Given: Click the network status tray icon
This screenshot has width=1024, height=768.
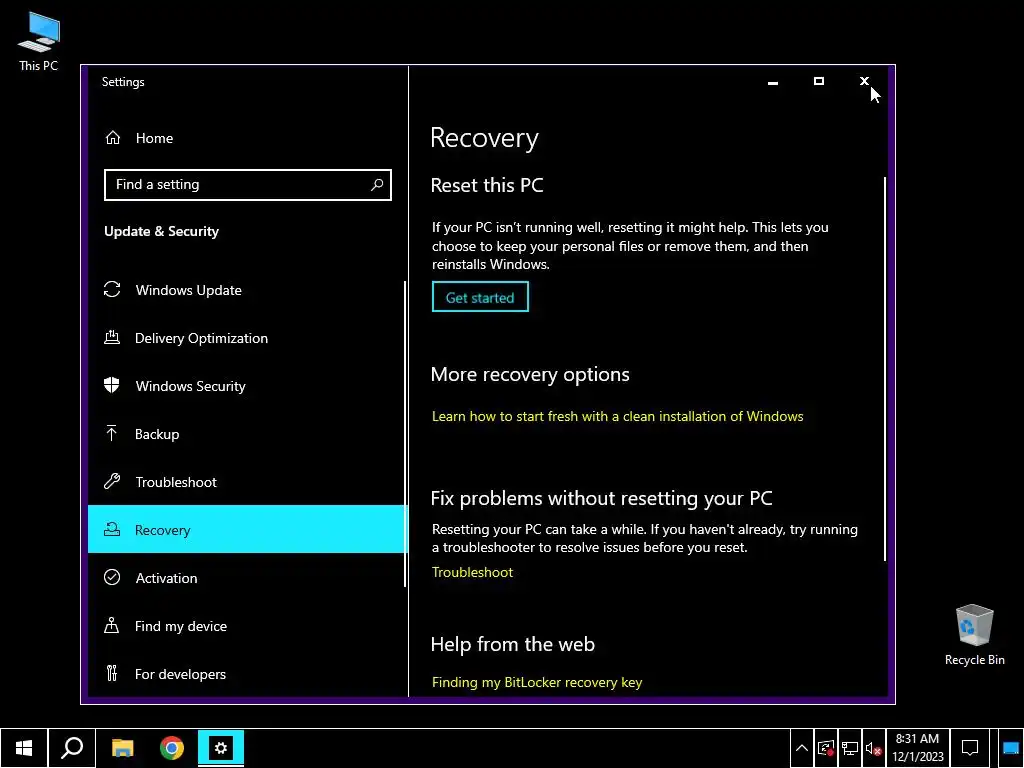Looking at the screenshot, I should tap(850, 749).
